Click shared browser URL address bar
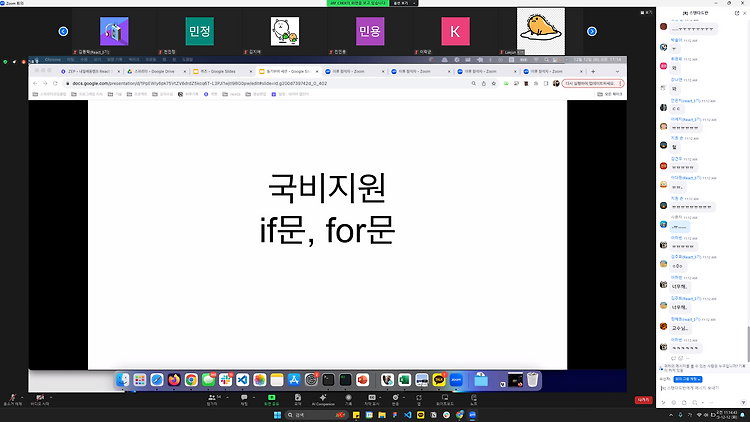Viewport: 750px width, 422px height. tap(268, 83)
